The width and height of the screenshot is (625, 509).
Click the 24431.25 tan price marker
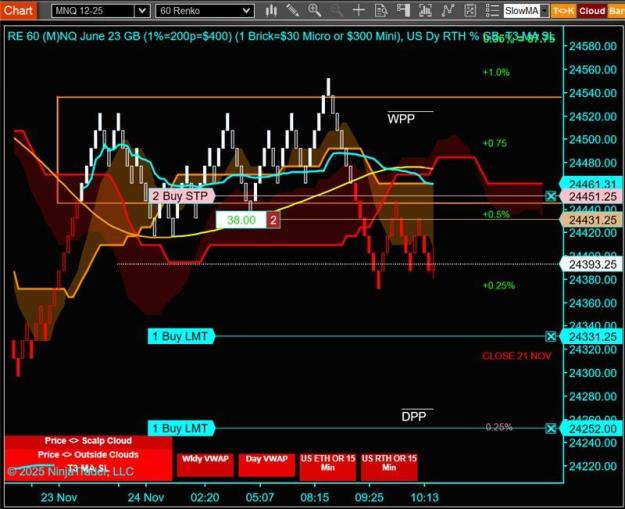pyautogui.click(x=592, y=220)
